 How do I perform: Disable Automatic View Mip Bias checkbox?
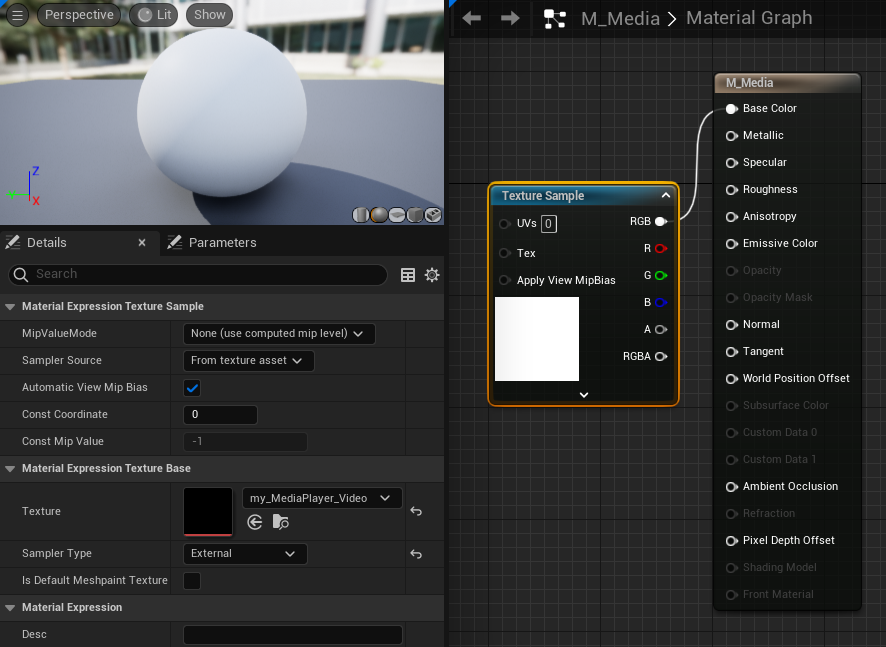tap(192, 388)
